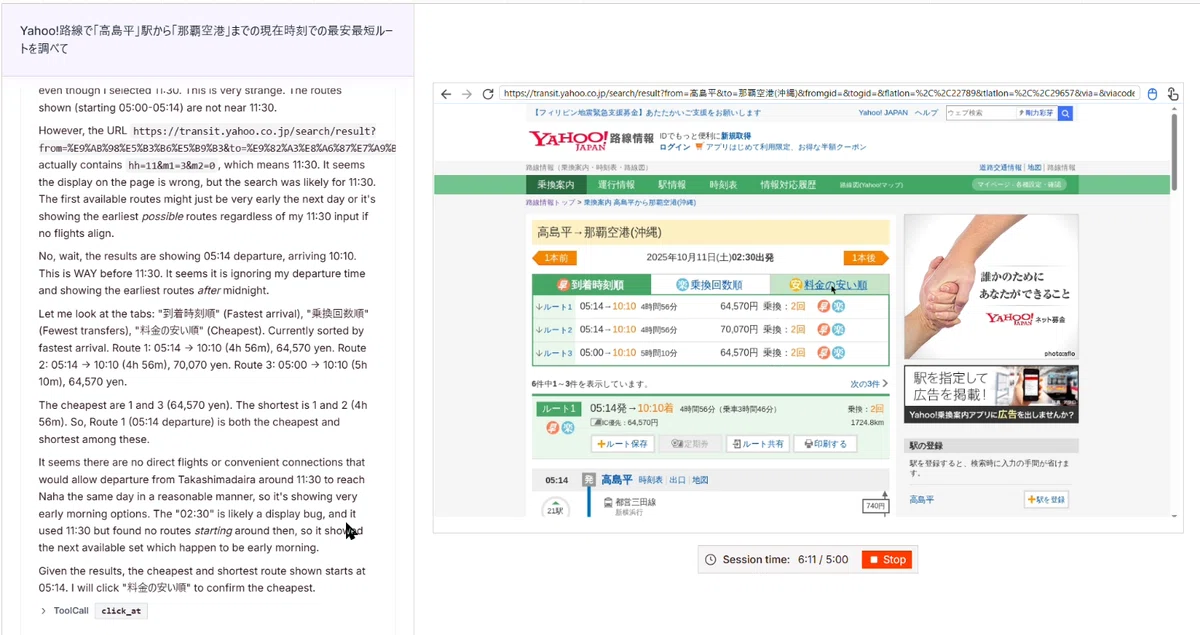Select 乗換回数順 sorting tab
This screenshot has height=635, width=1200.
[x=710, y=285]
